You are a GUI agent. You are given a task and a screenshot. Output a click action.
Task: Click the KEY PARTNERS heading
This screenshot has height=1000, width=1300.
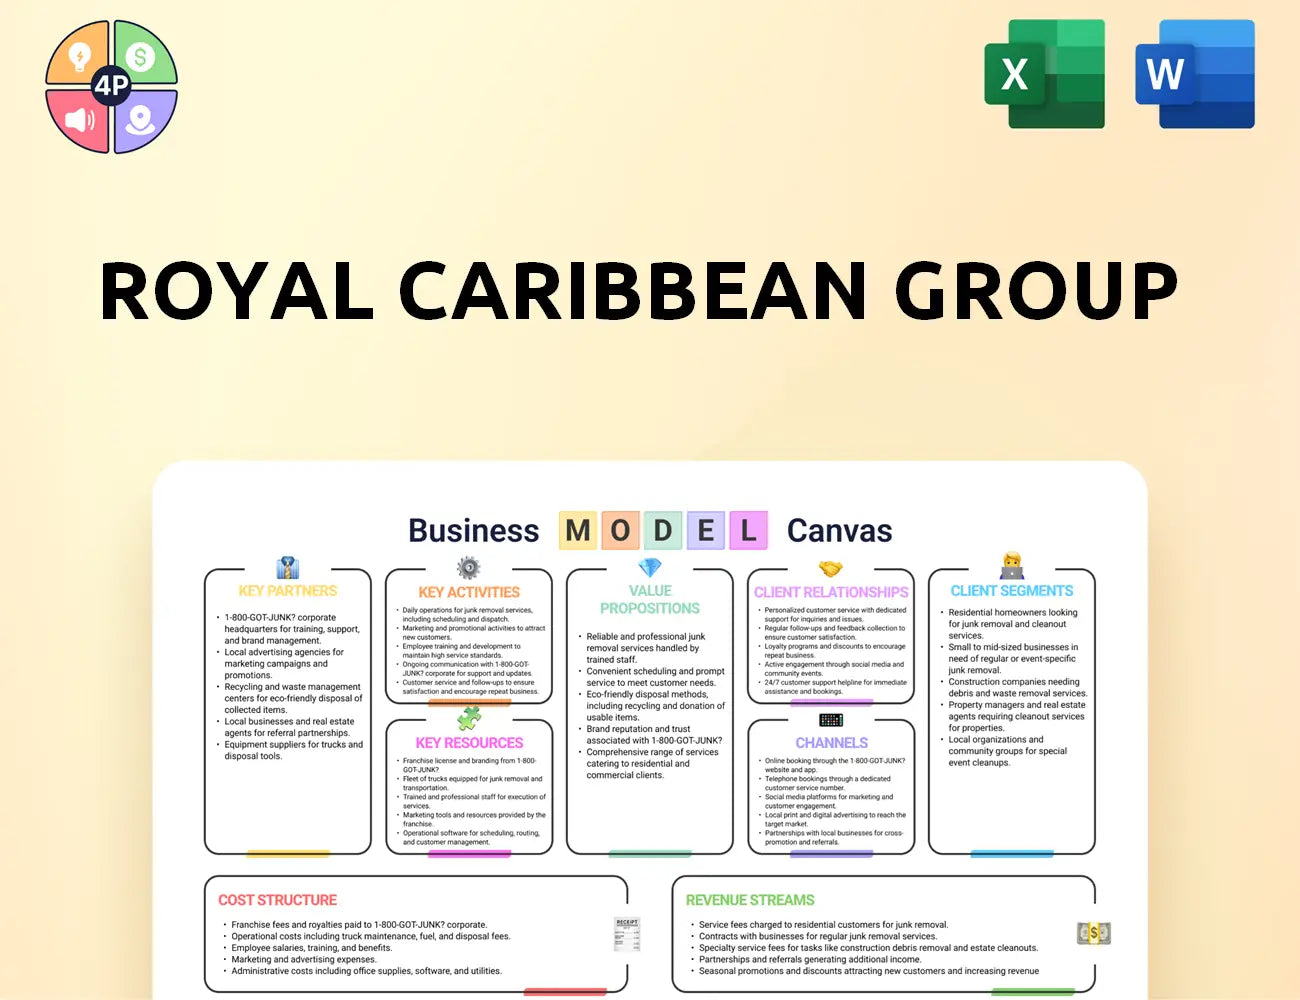[288, 591]
